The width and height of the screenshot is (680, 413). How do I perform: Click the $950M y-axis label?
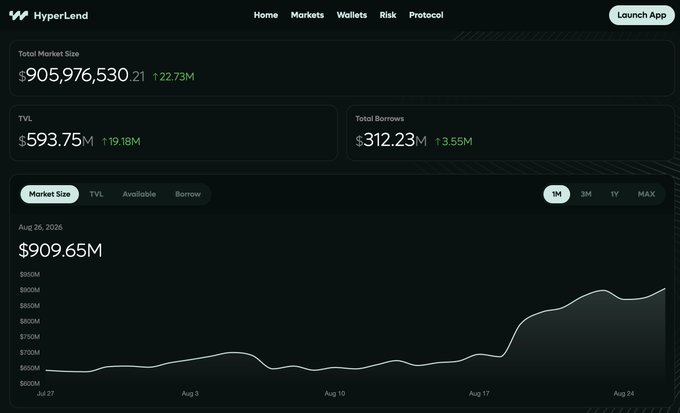click(29, 275)
